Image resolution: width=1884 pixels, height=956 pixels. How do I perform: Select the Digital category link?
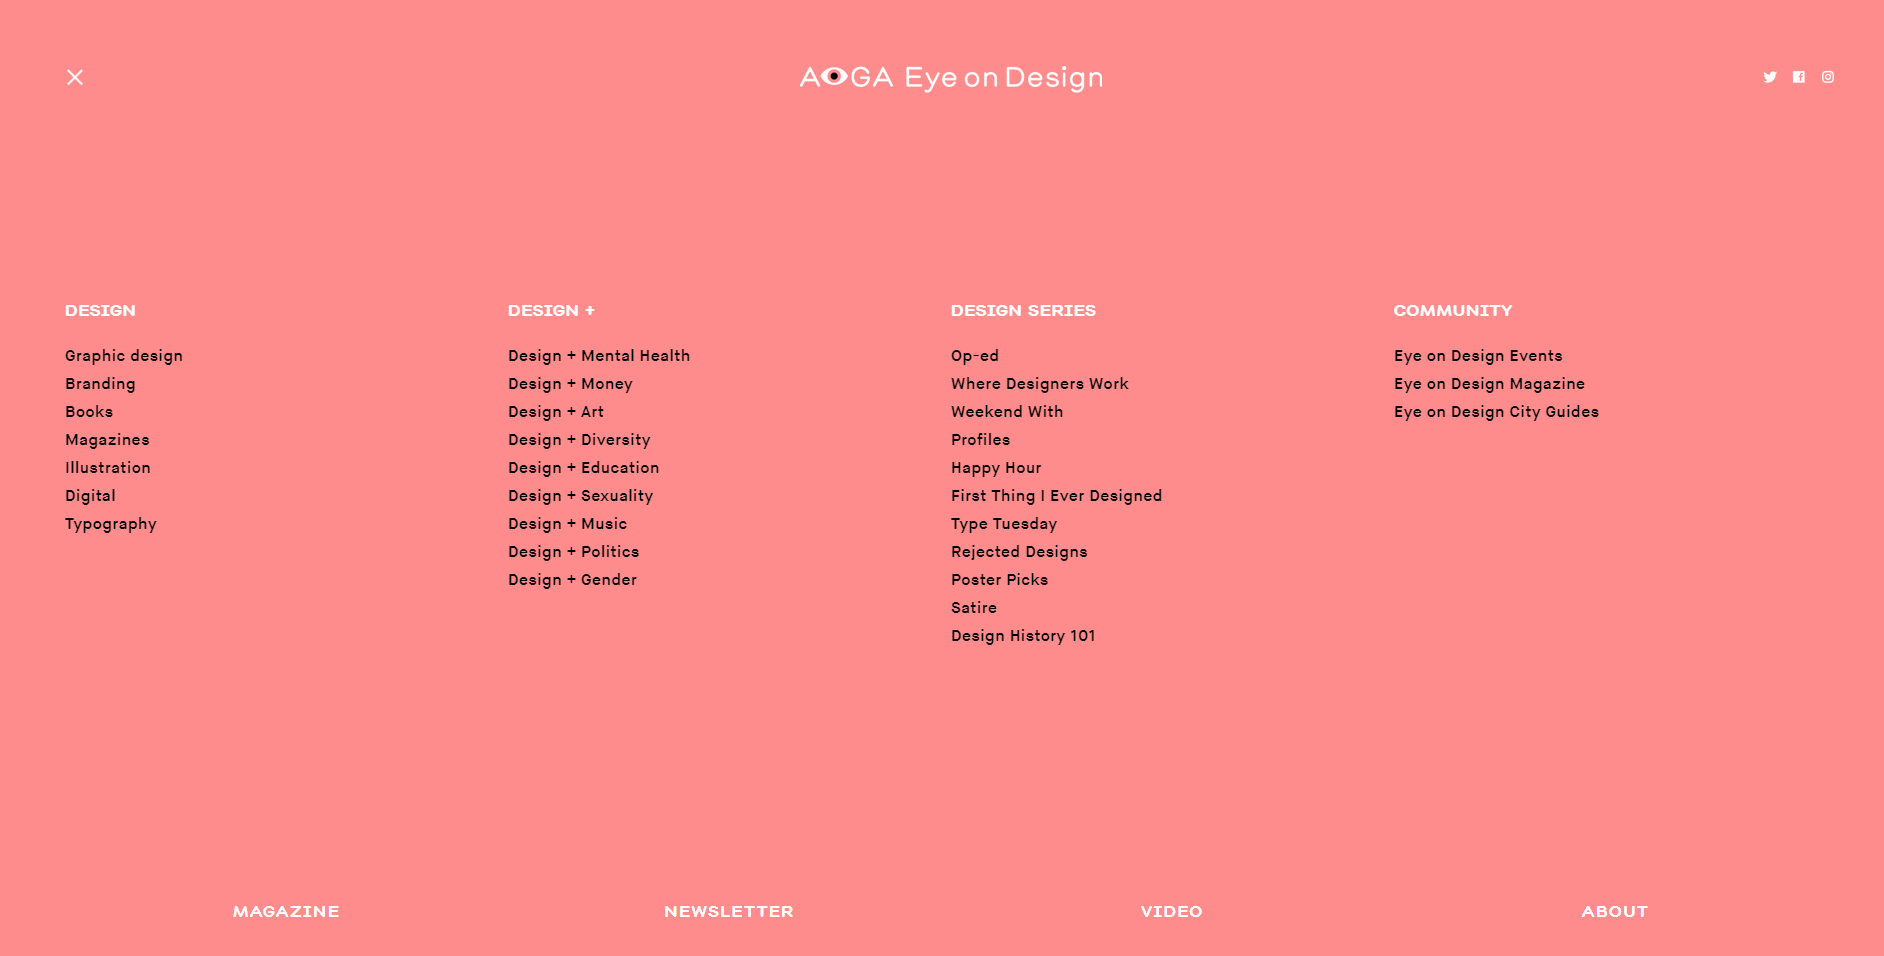90,496
